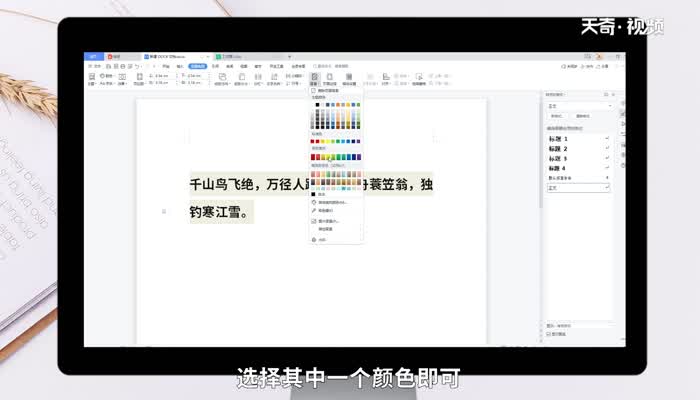Open the File menu

[96, 67]
